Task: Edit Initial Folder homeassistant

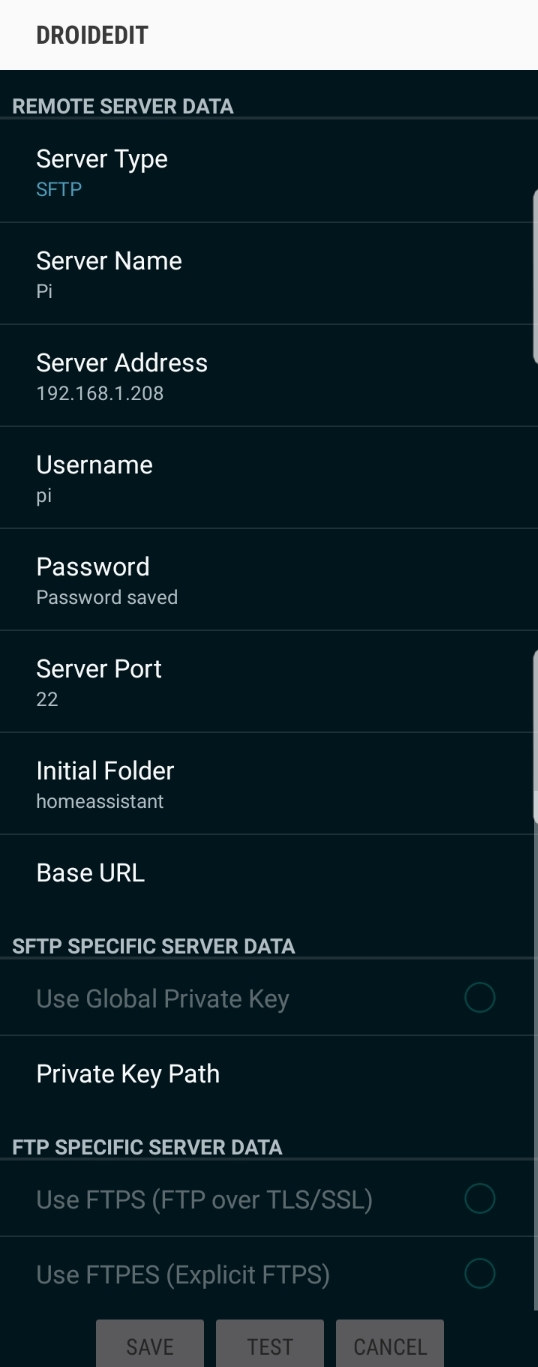Action: click(269, 783)
